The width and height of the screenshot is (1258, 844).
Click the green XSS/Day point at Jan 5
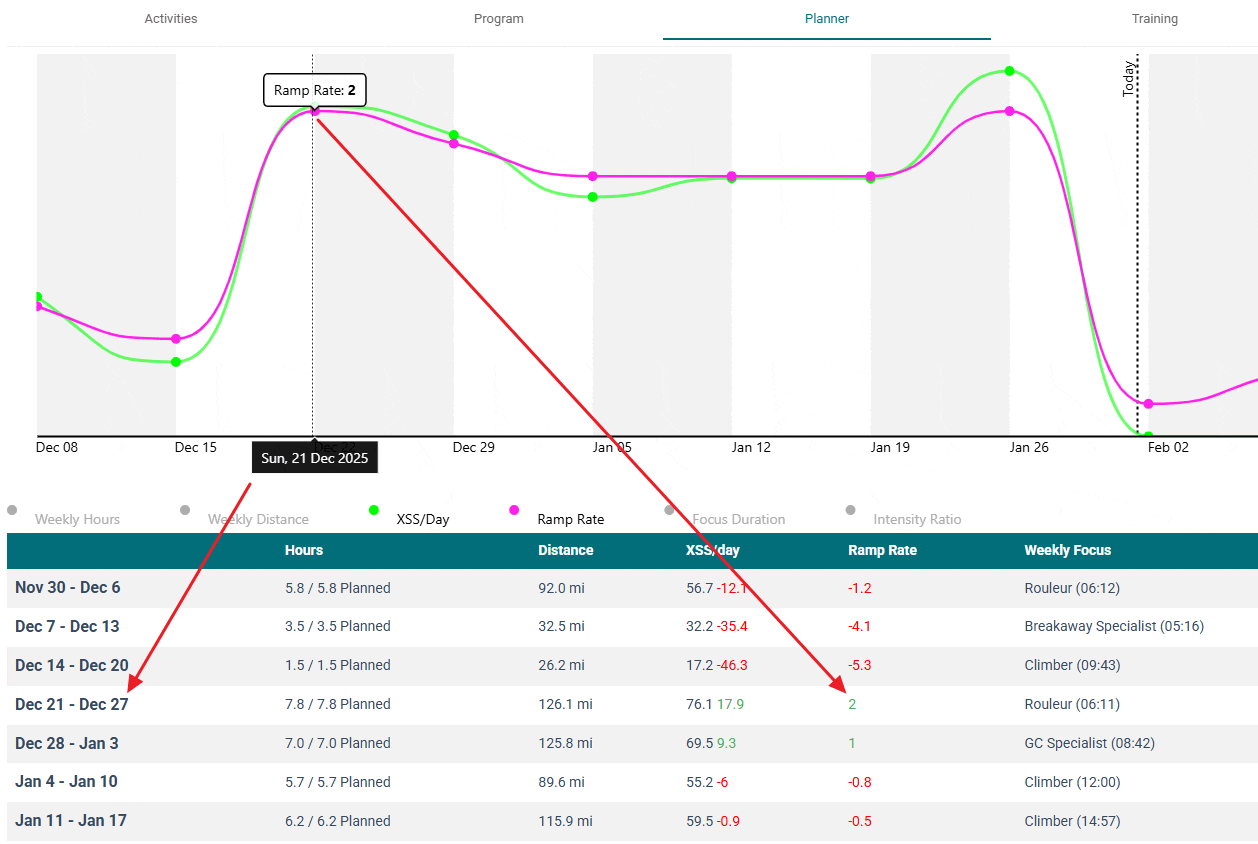593,197
